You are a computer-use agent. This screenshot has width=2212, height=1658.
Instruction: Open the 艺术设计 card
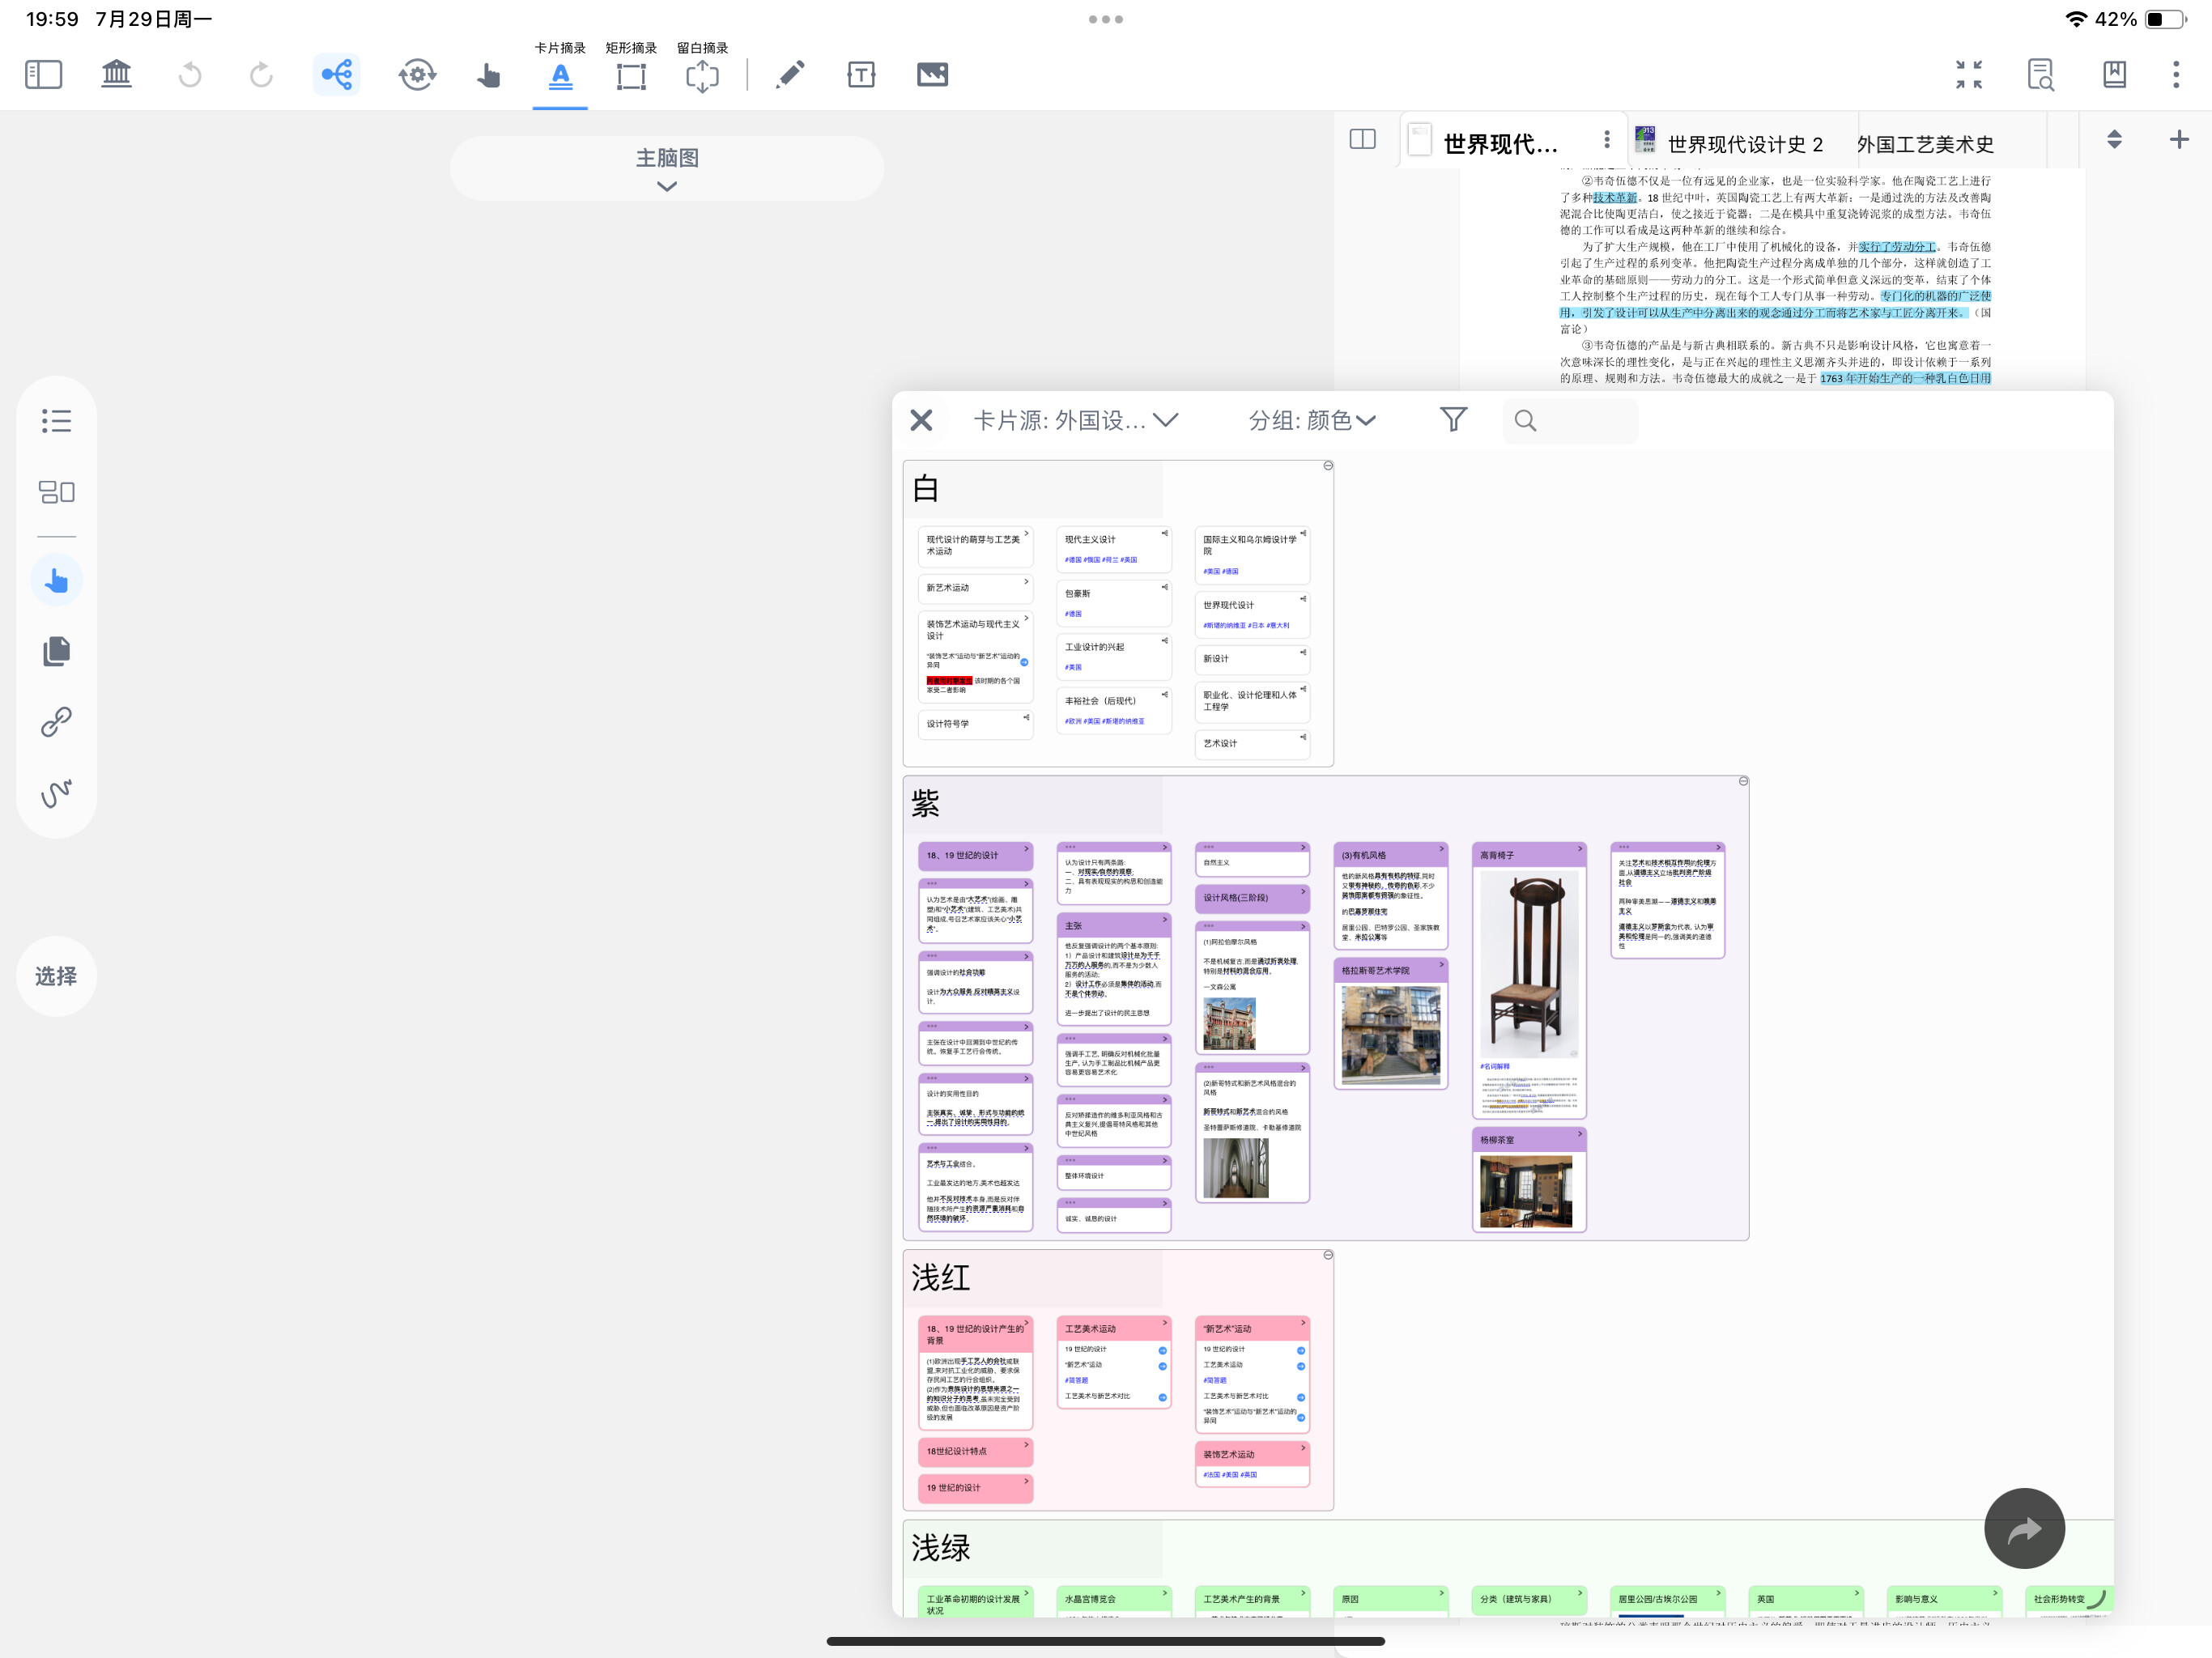click(1252, 744)
